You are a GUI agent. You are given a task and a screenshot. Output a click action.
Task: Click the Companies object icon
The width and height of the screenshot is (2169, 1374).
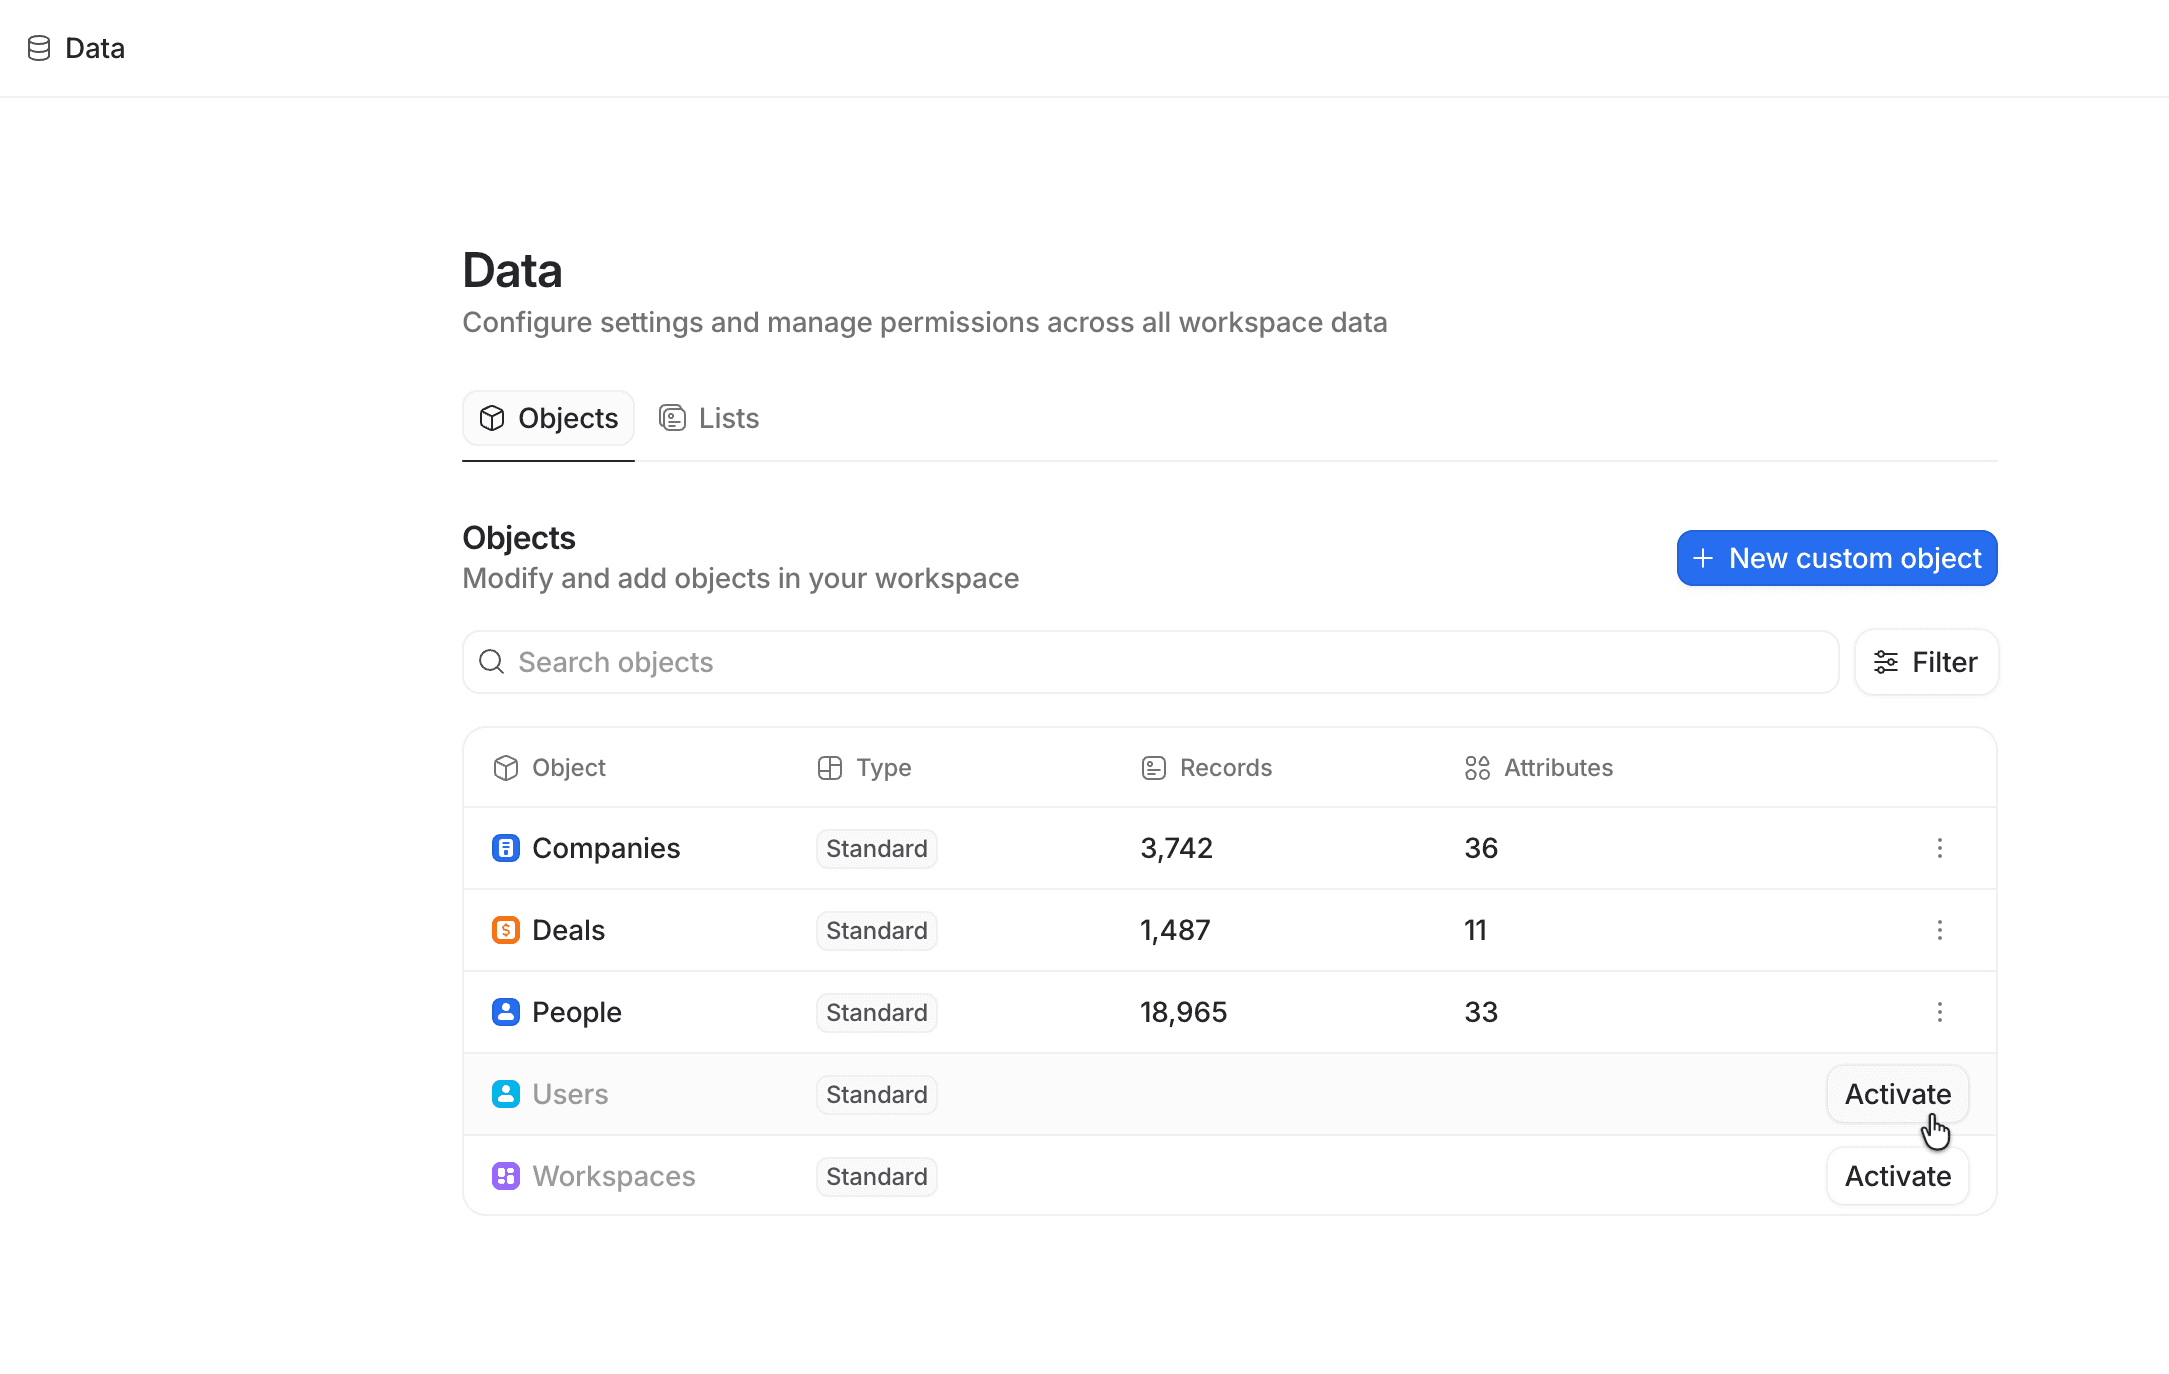click(506, 848)
